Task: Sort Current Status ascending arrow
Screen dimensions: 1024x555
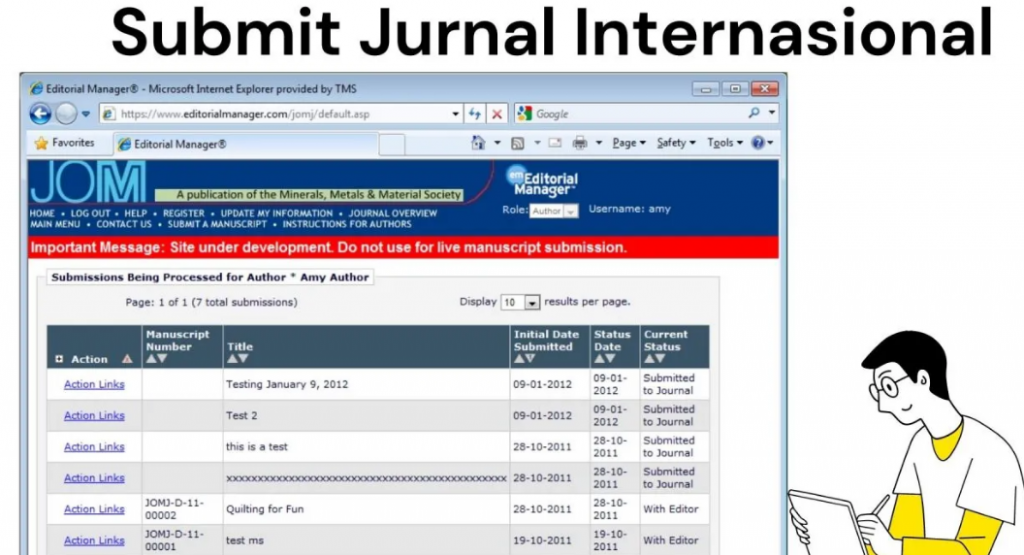Action: click(648, 358)
